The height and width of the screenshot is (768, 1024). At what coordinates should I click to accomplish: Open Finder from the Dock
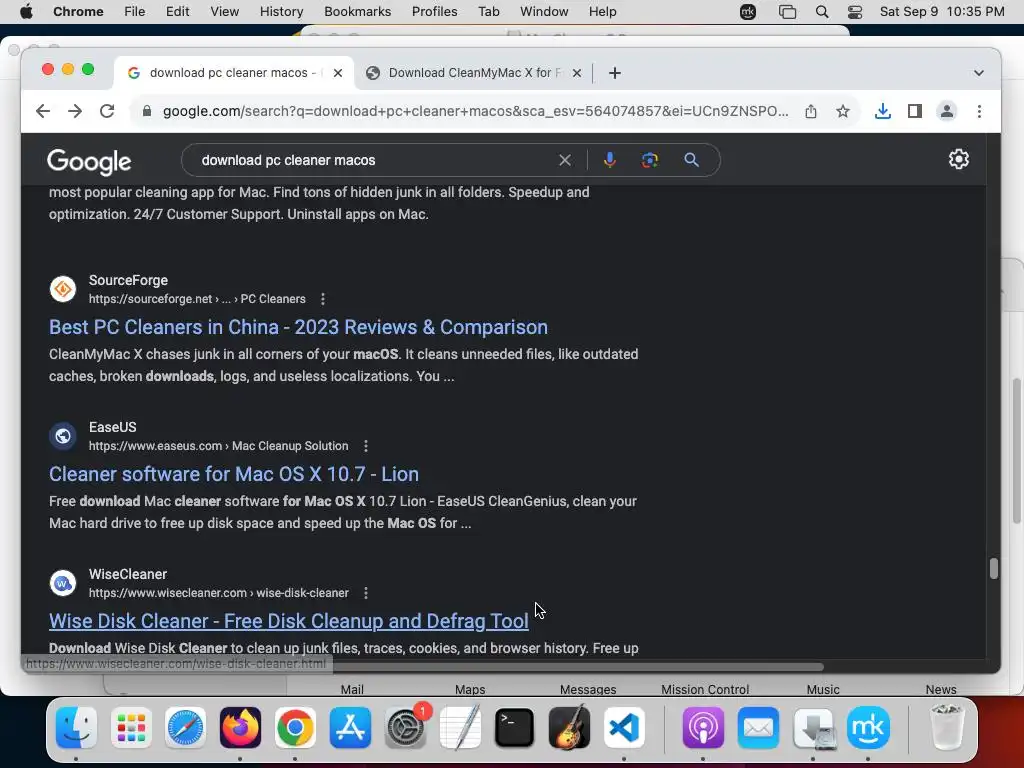(x=76, y=728)
